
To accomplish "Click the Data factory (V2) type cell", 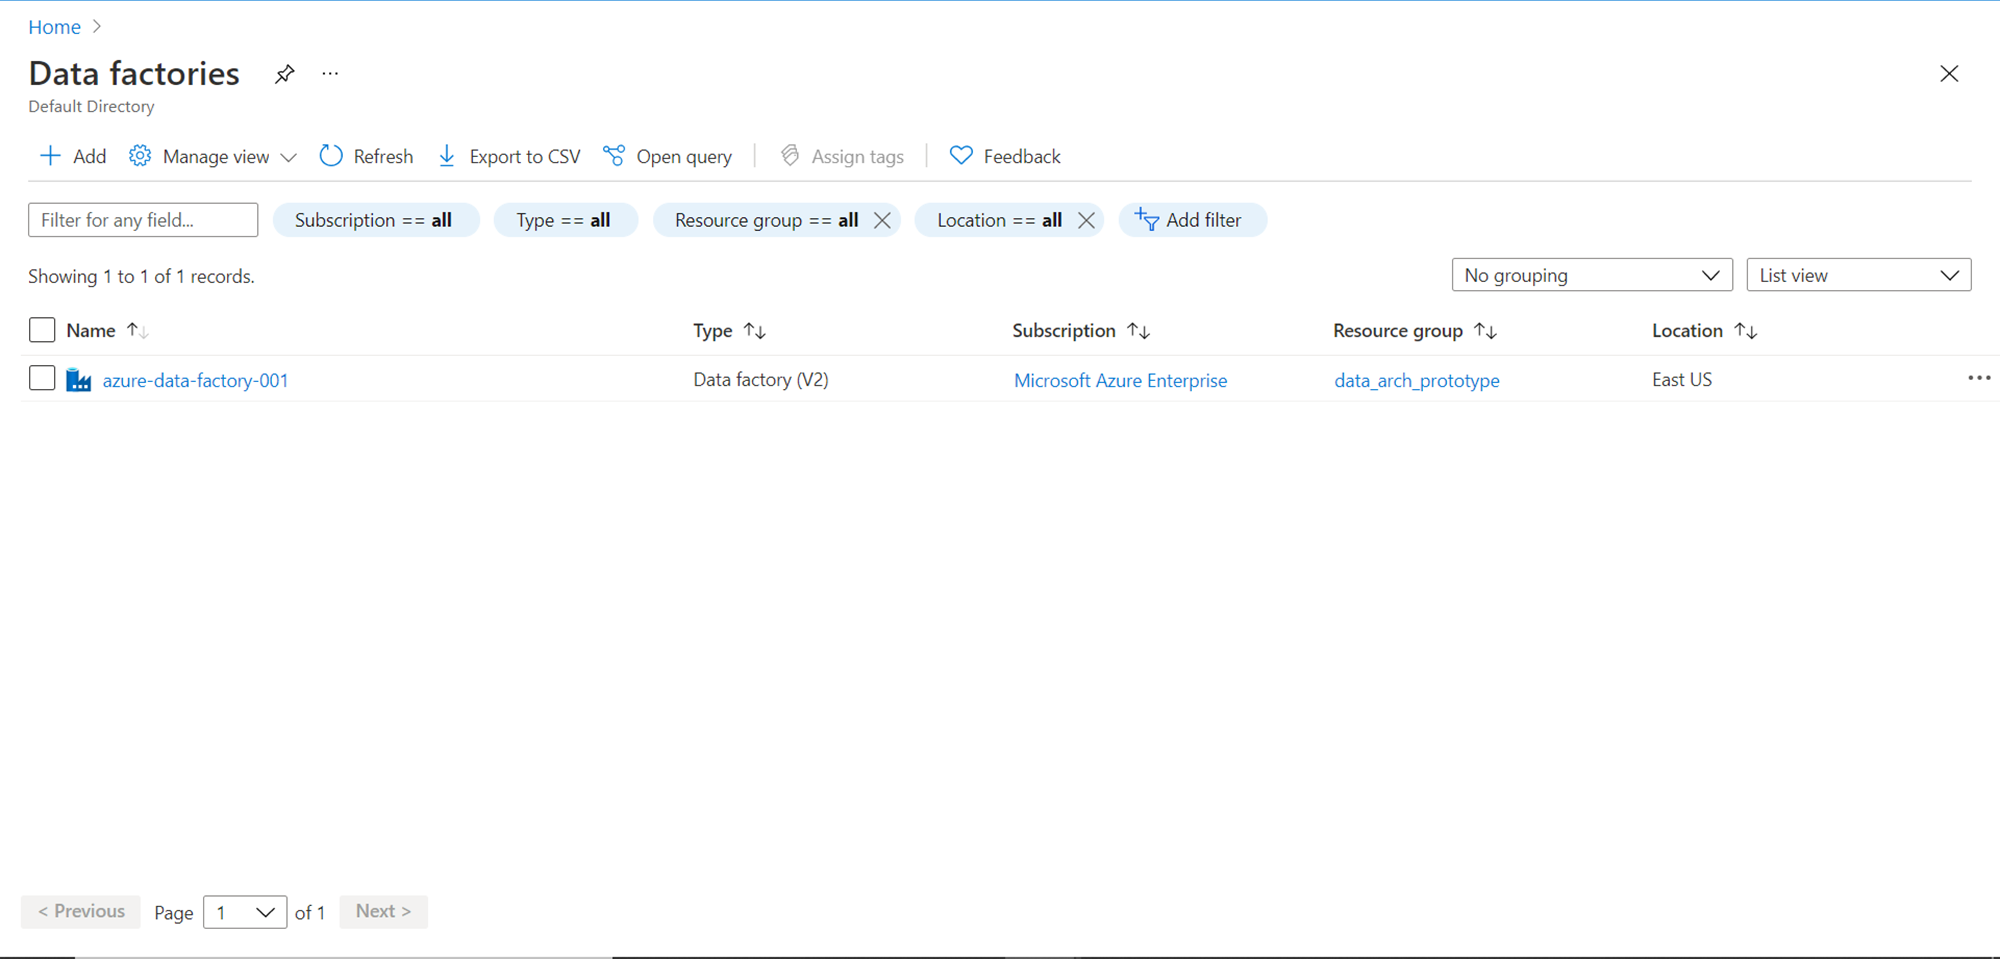I will click(761, 379).
